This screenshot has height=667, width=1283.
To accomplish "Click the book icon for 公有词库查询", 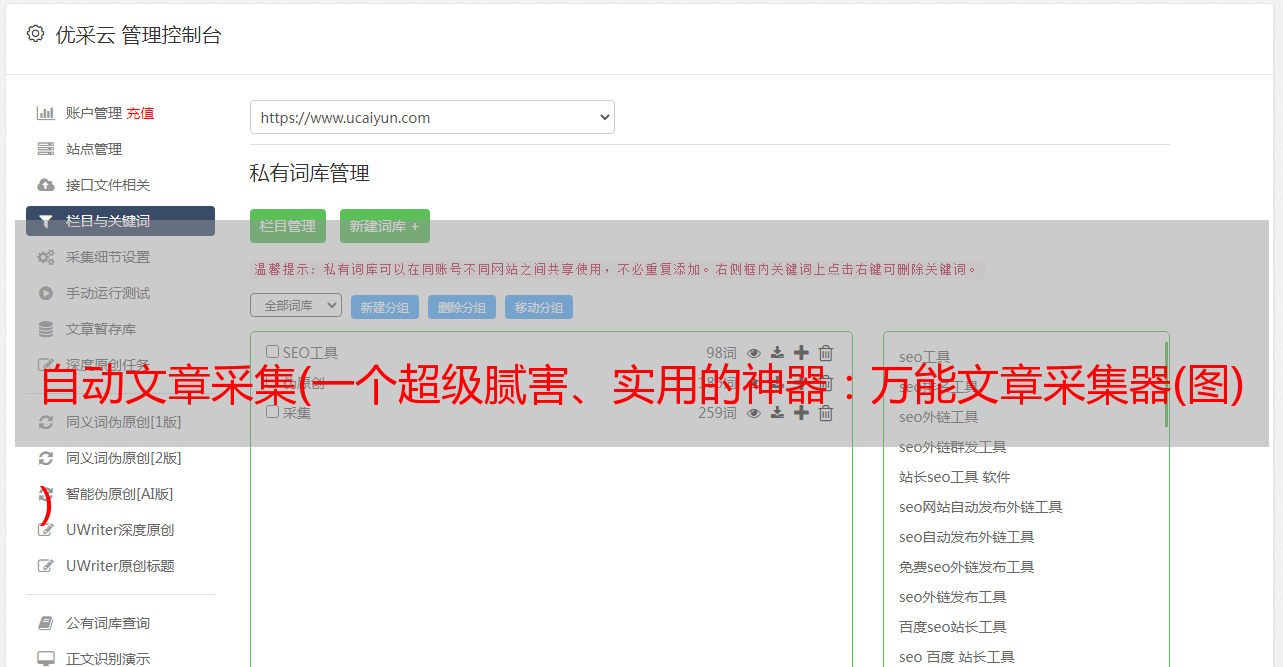I will click(x=45, y=623).
